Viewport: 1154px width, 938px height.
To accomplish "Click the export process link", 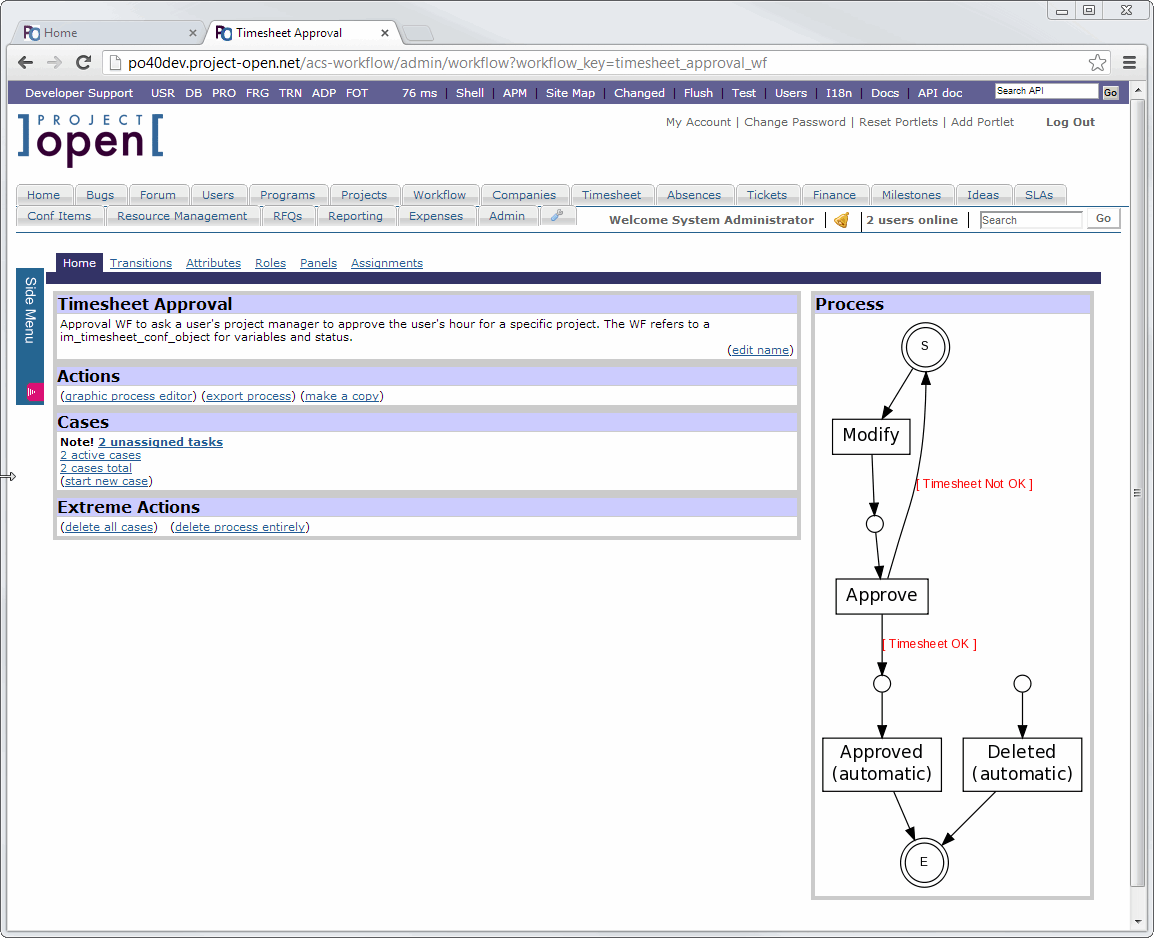I will click(249, 396).
